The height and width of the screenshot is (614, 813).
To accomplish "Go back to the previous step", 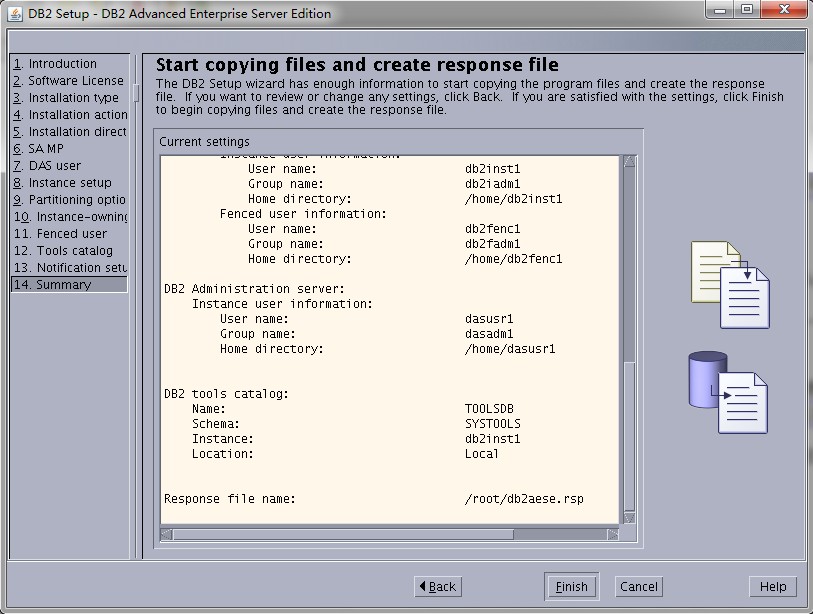I will [438, 587].
